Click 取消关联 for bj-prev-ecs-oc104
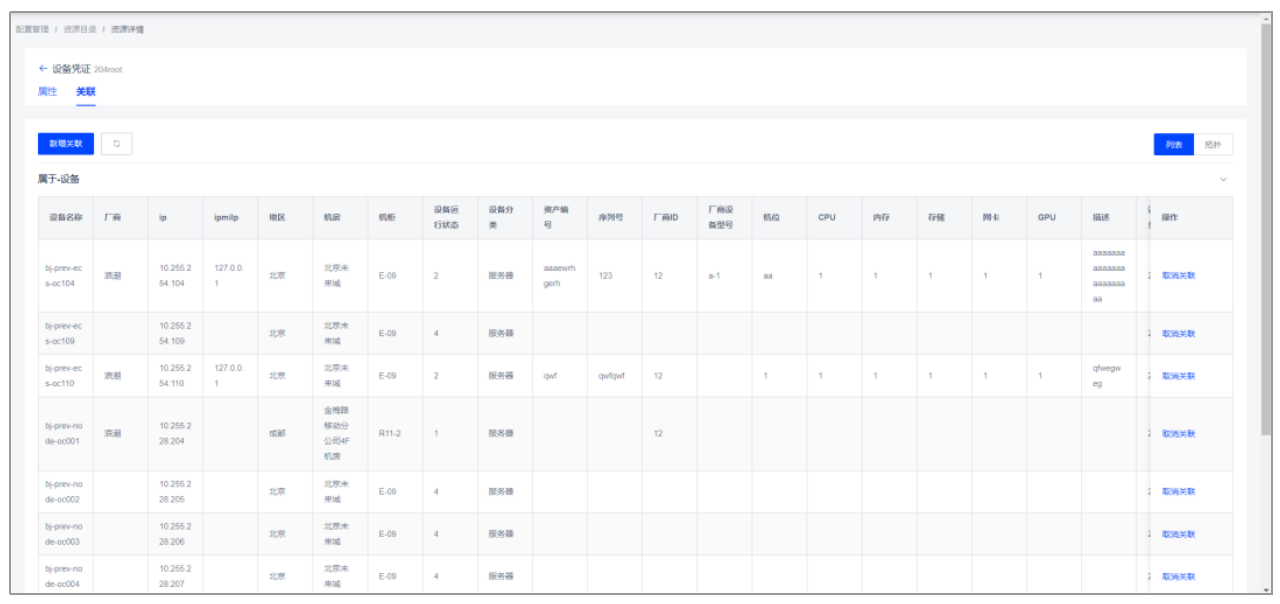 [x=1178, y=275]
